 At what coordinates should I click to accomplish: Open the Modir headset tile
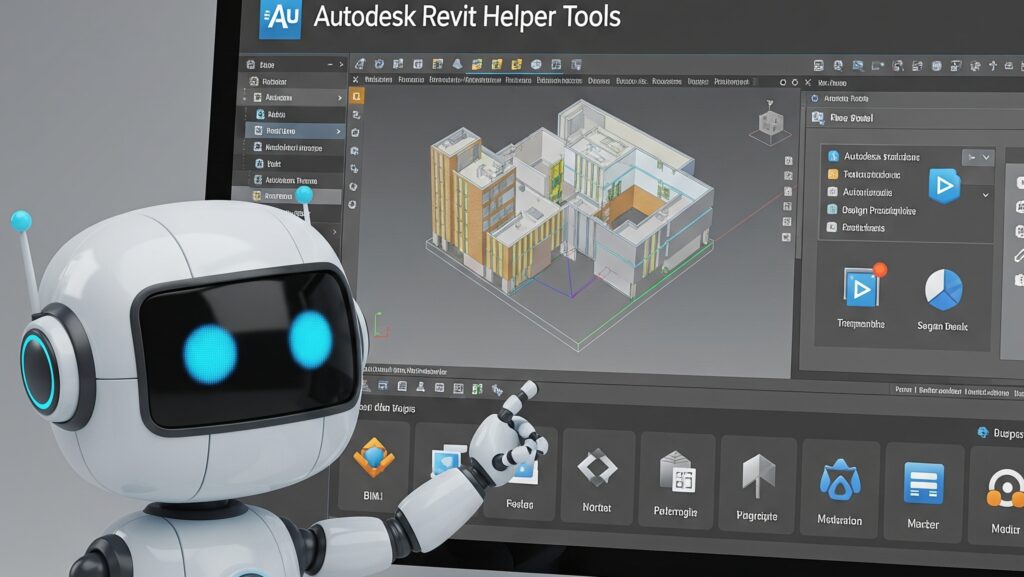(999, 495)
